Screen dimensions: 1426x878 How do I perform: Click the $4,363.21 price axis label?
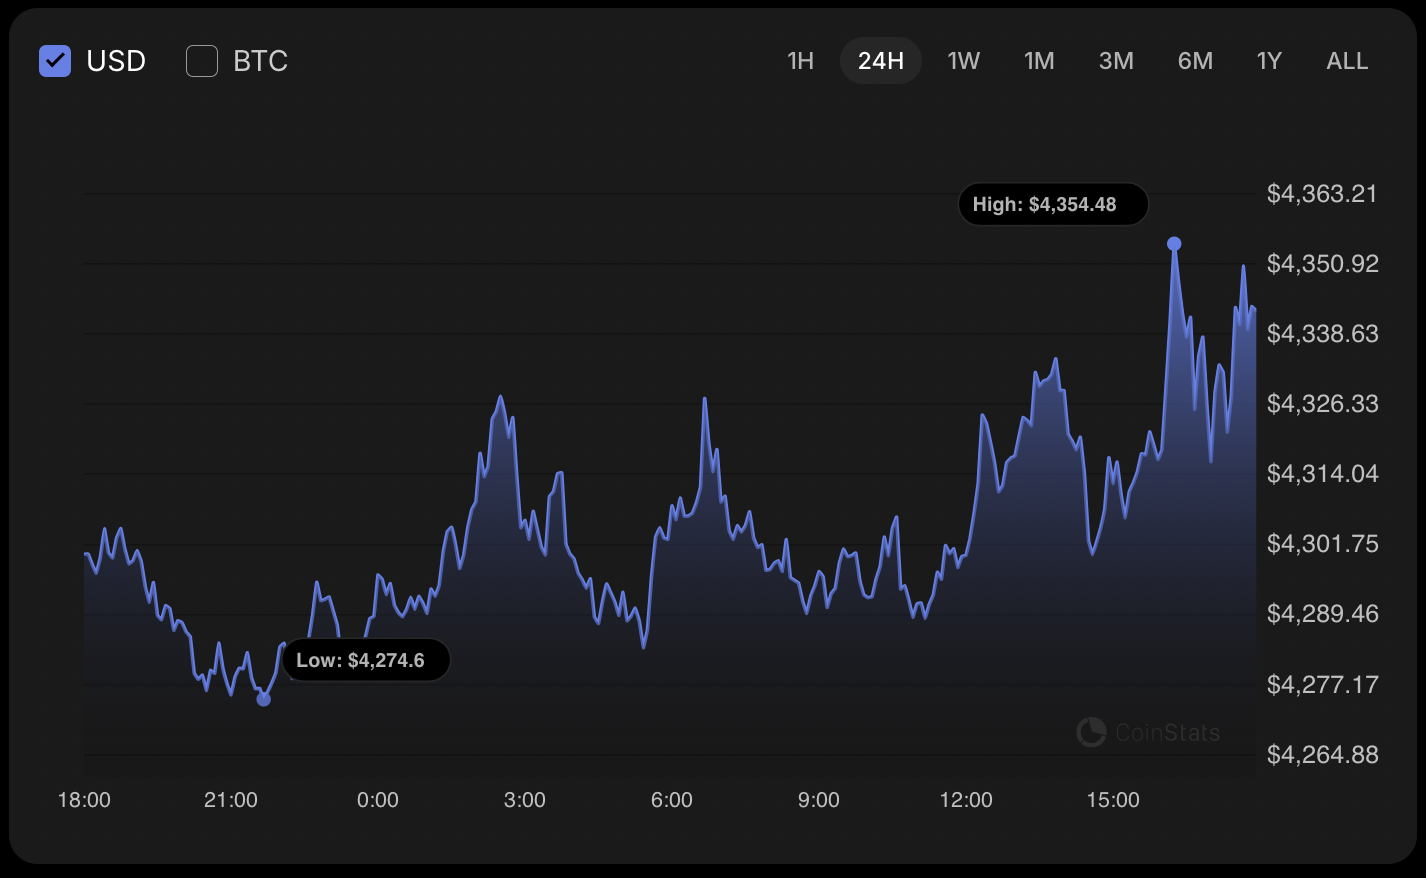pos(1322,193)
